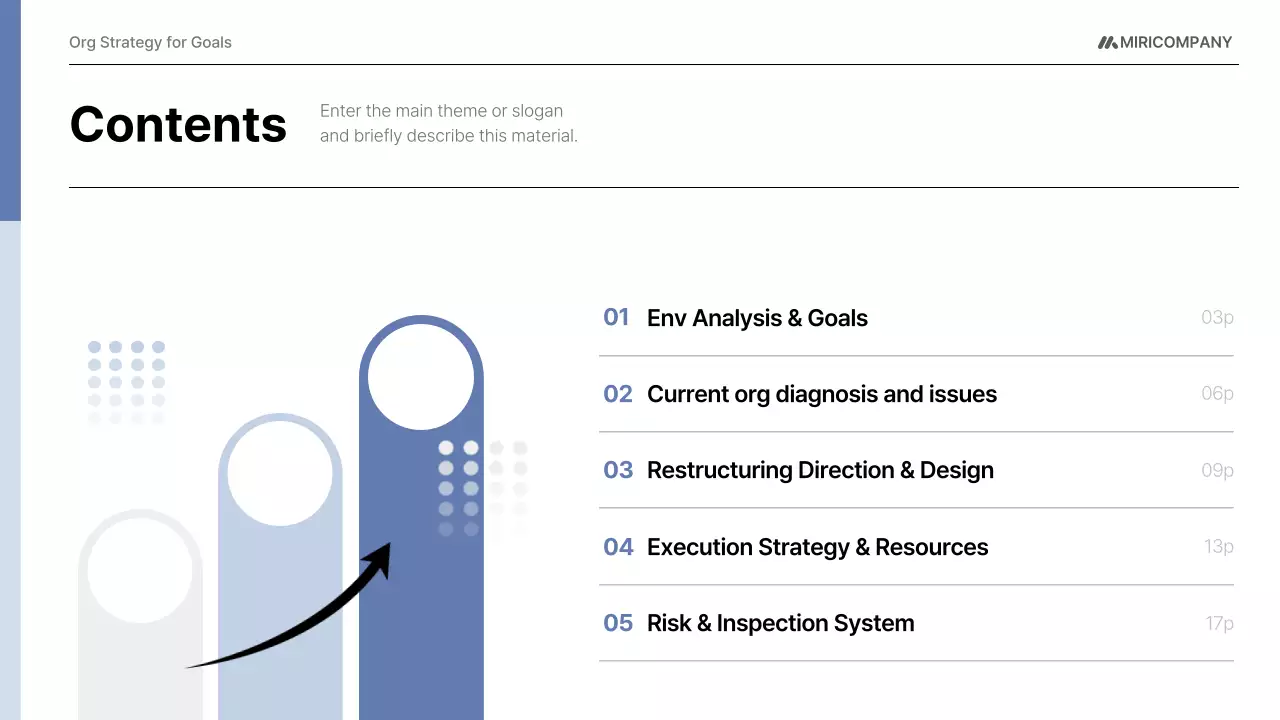Open the "Env Analysis & Goals" section
Image resolution: width=1280 pixels, height=720 pixels.
click(757, 318)
